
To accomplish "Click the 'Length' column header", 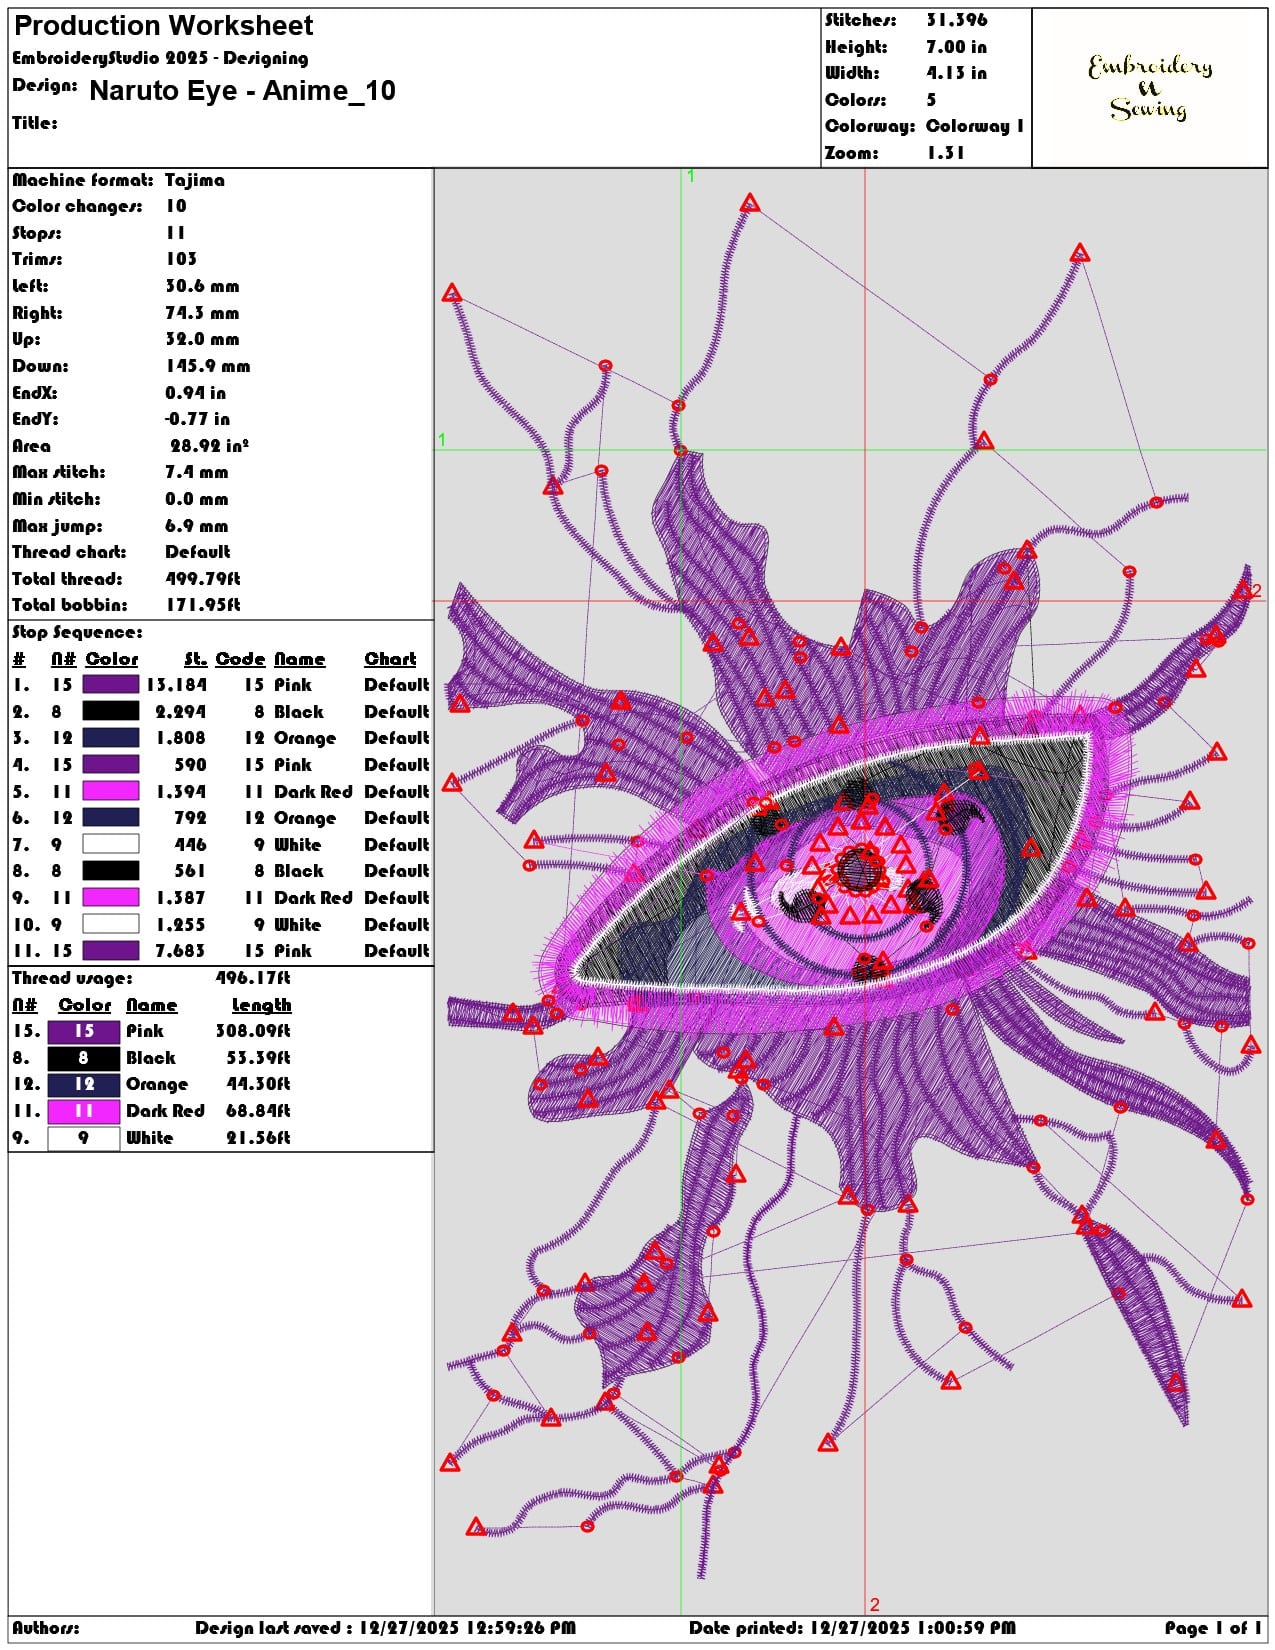I will (261, 1005).
